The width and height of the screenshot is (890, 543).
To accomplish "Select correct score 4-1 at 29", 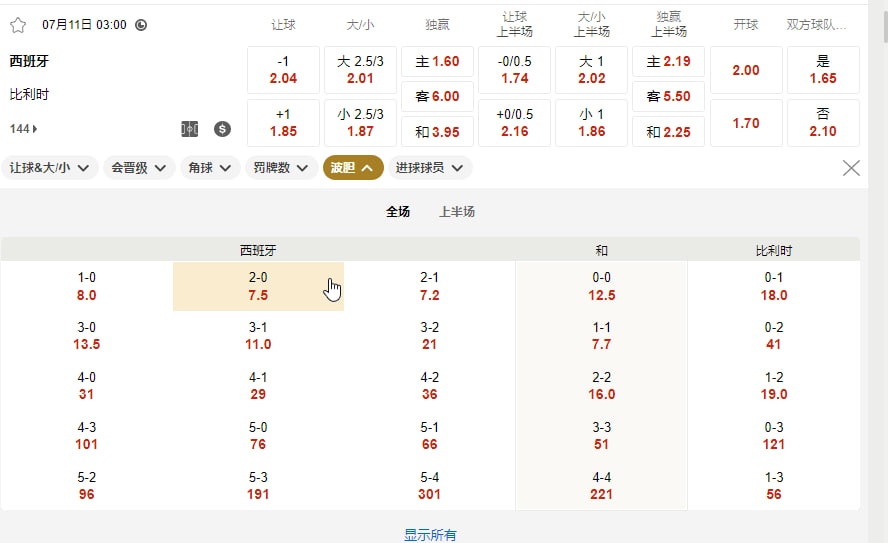I will [258, 386].
